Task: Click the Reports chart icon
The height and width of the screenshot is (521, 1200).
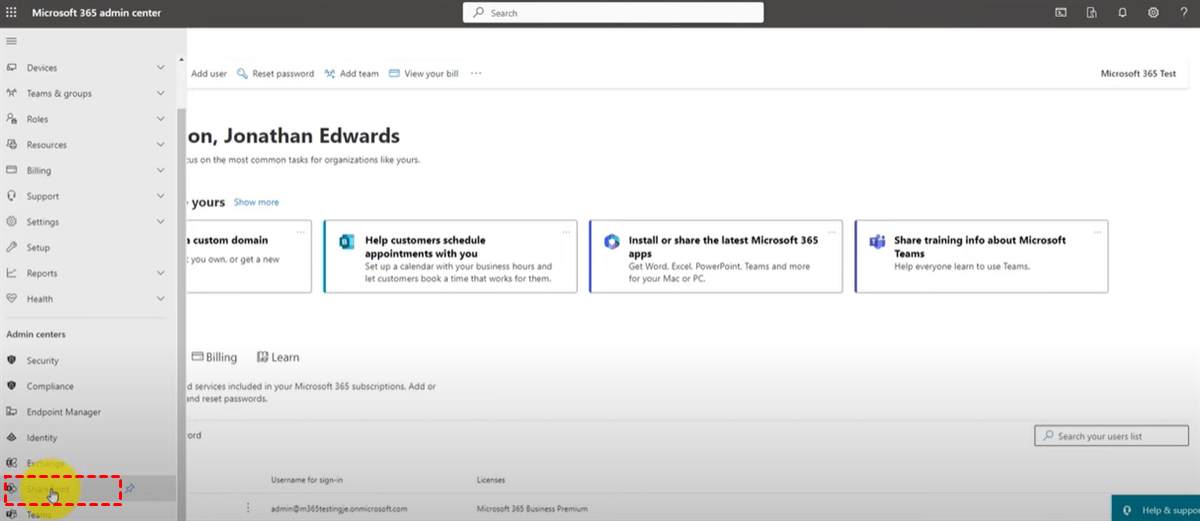Action: [12, 273]
